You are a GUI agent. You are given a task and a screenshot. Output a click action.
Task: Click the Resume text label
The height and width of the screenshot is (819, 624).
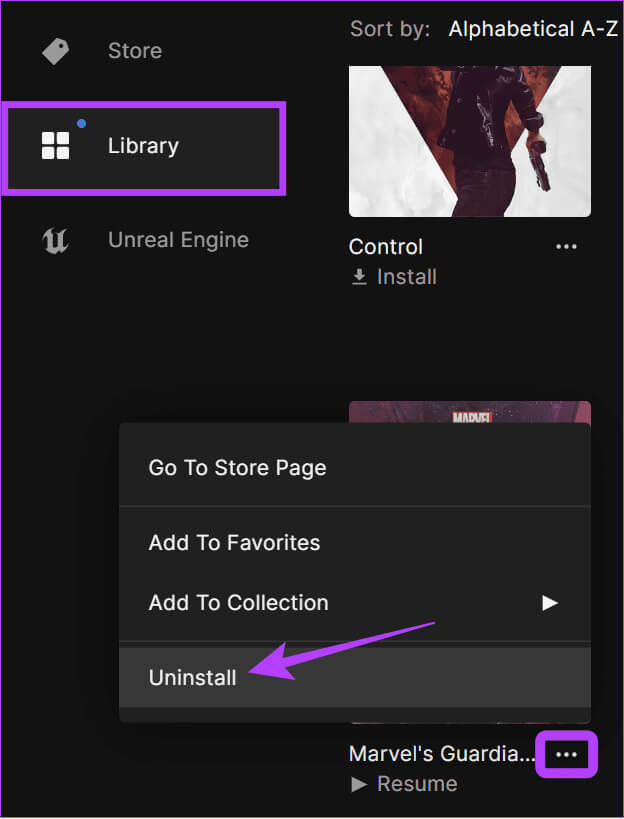coord(416,784)
